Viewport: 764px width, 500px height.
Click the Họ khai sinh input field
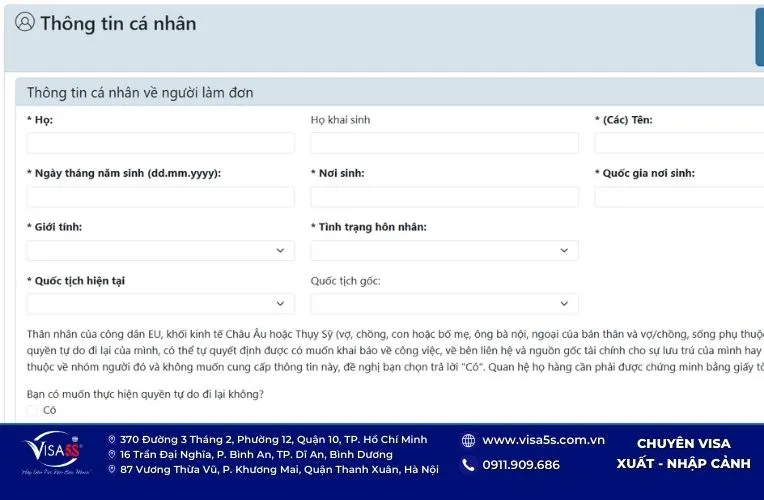coord(444,143)
